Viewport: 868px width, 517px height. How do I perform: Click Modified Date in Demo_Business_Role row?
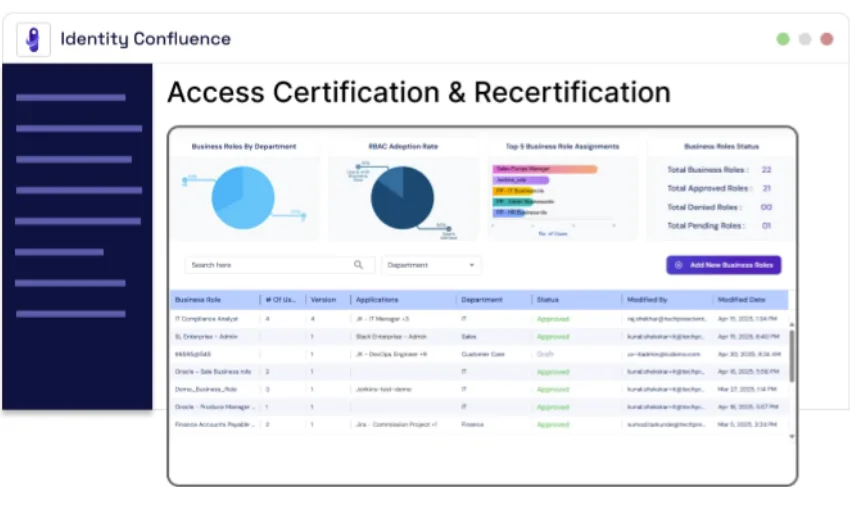[747, 390]
